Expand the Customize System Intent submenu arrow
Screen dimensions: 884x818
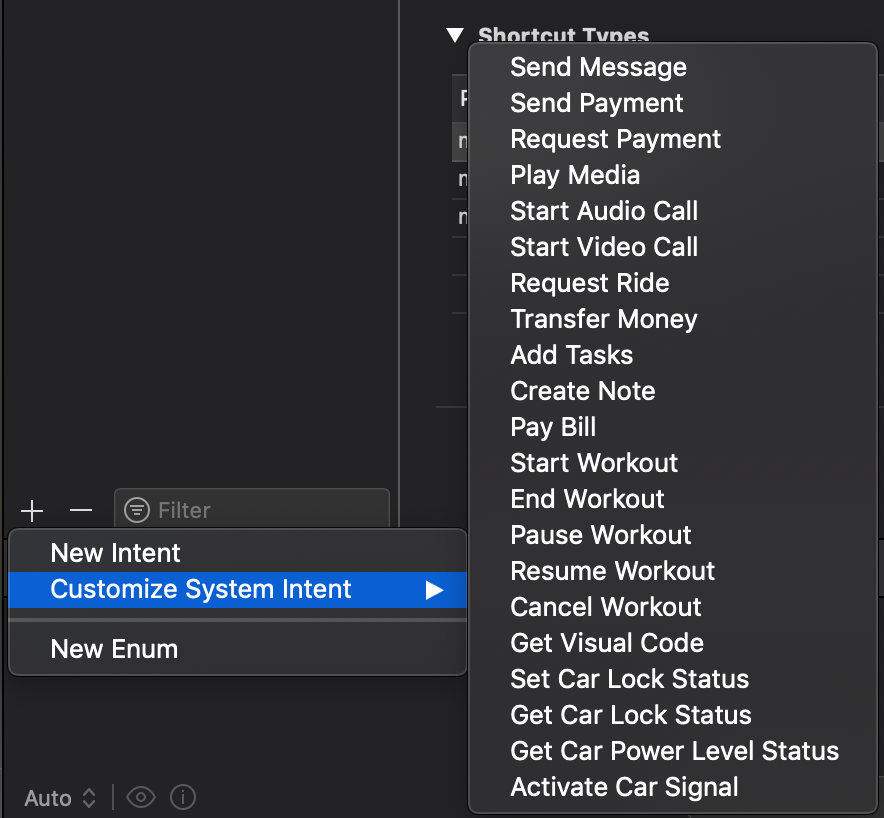click(x=433, y=590)
